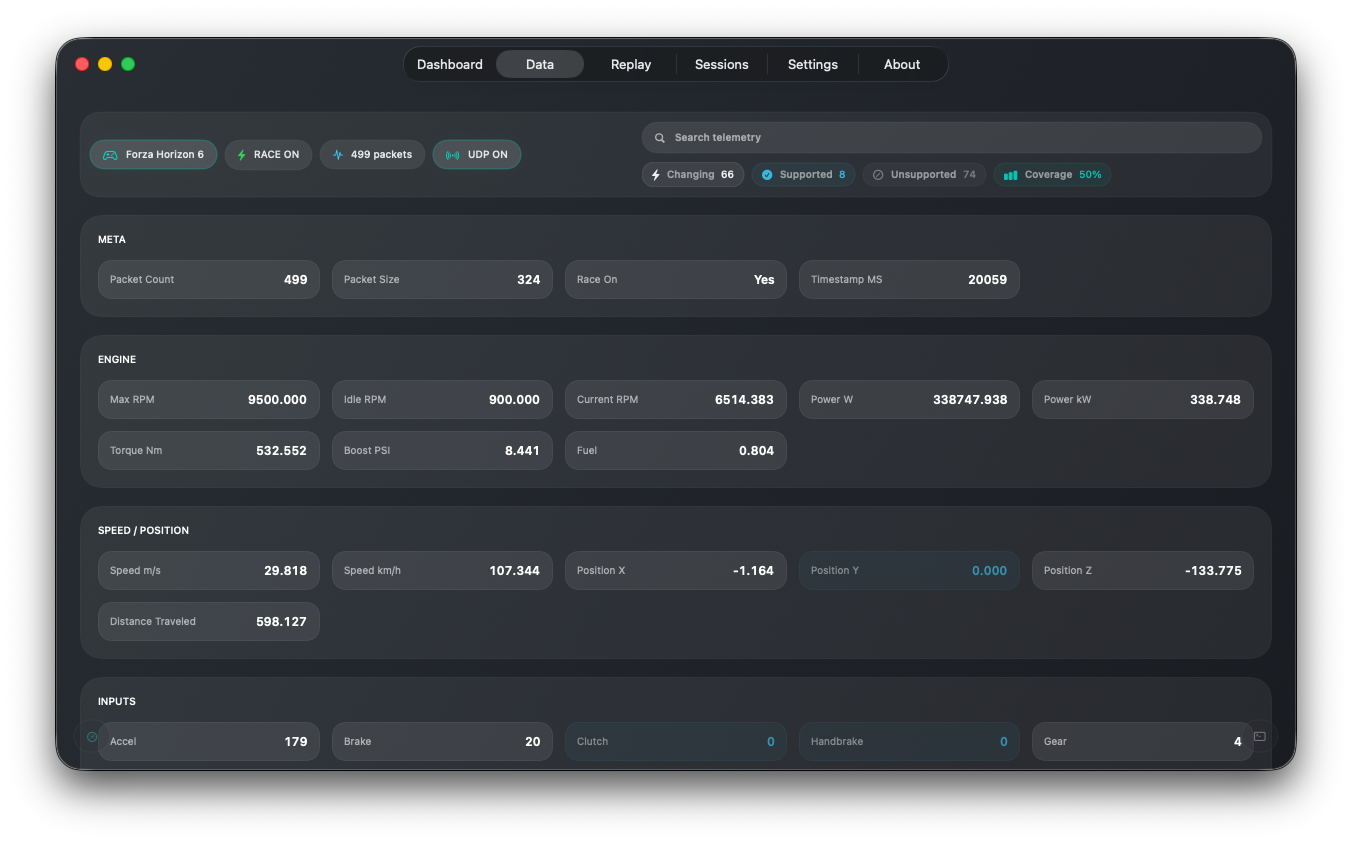Open the Sessions tab

(x=722, y=64)
